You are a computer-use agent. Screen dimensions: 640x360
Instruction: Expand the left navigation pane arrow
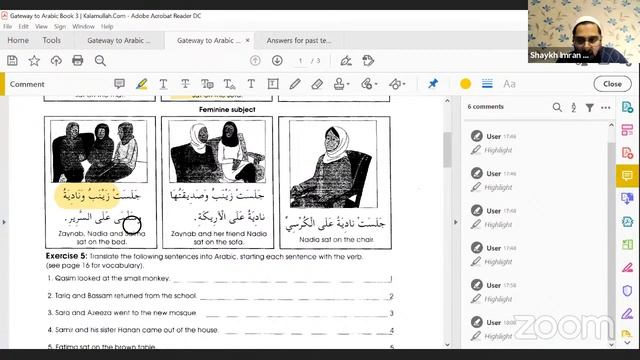4,222
